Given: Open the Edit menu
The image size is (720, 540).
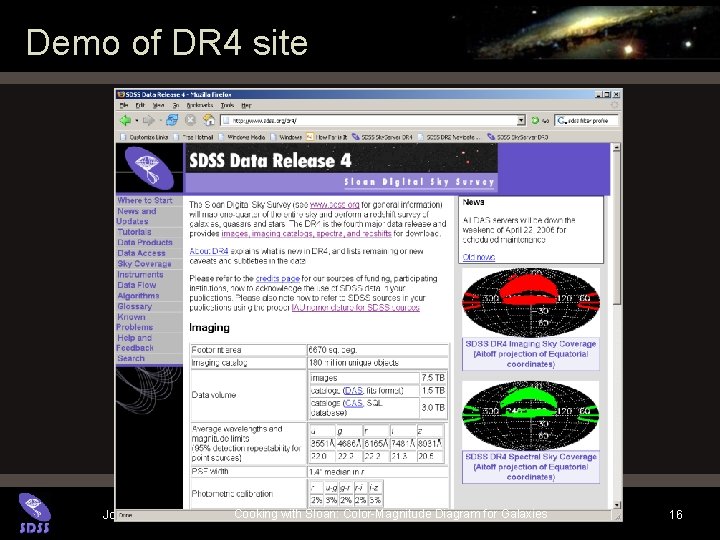Looking at the screenshot, I should pos(140,105).
